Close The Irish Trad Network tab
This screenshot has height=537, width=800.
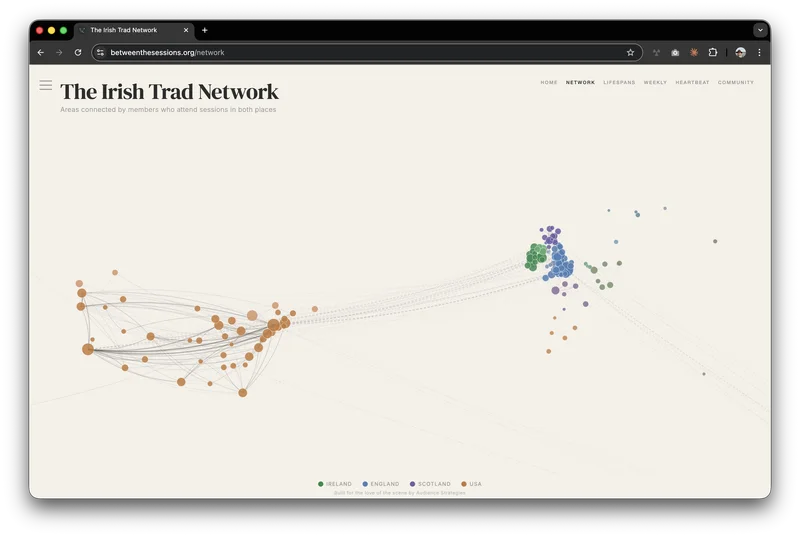tap(186, 30)
